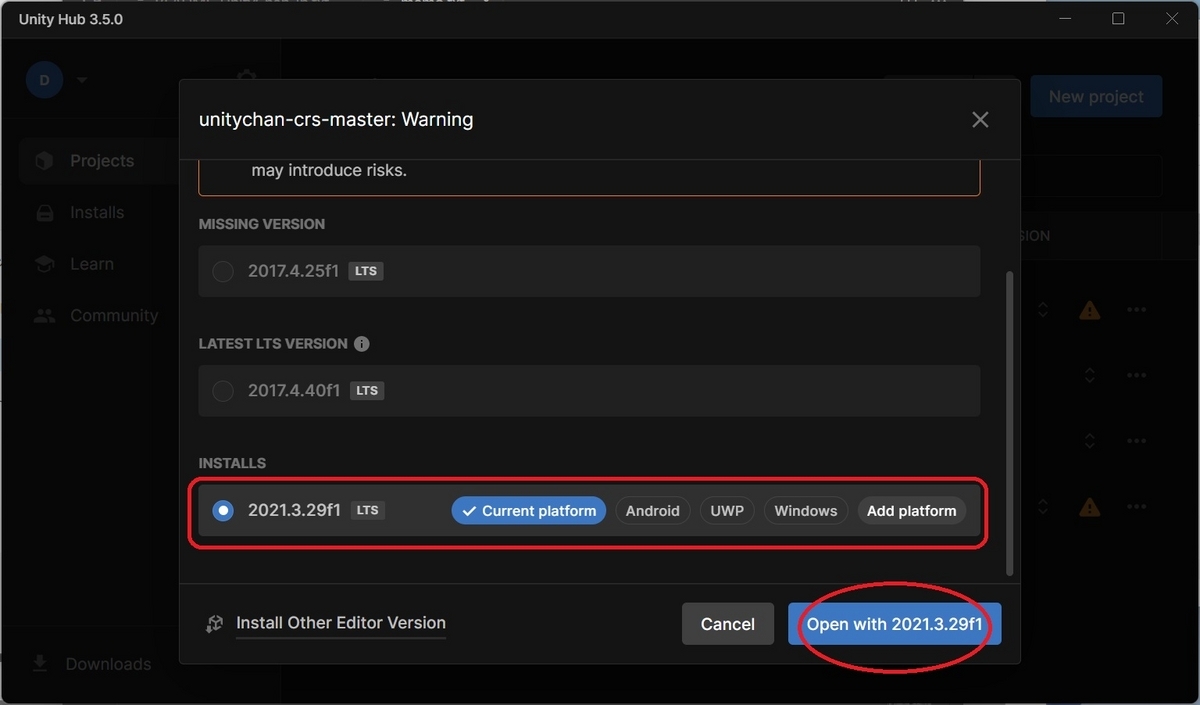Click the Add platform button
Viewport: 1200px width, 705px height.
click(x=912, y=511)
